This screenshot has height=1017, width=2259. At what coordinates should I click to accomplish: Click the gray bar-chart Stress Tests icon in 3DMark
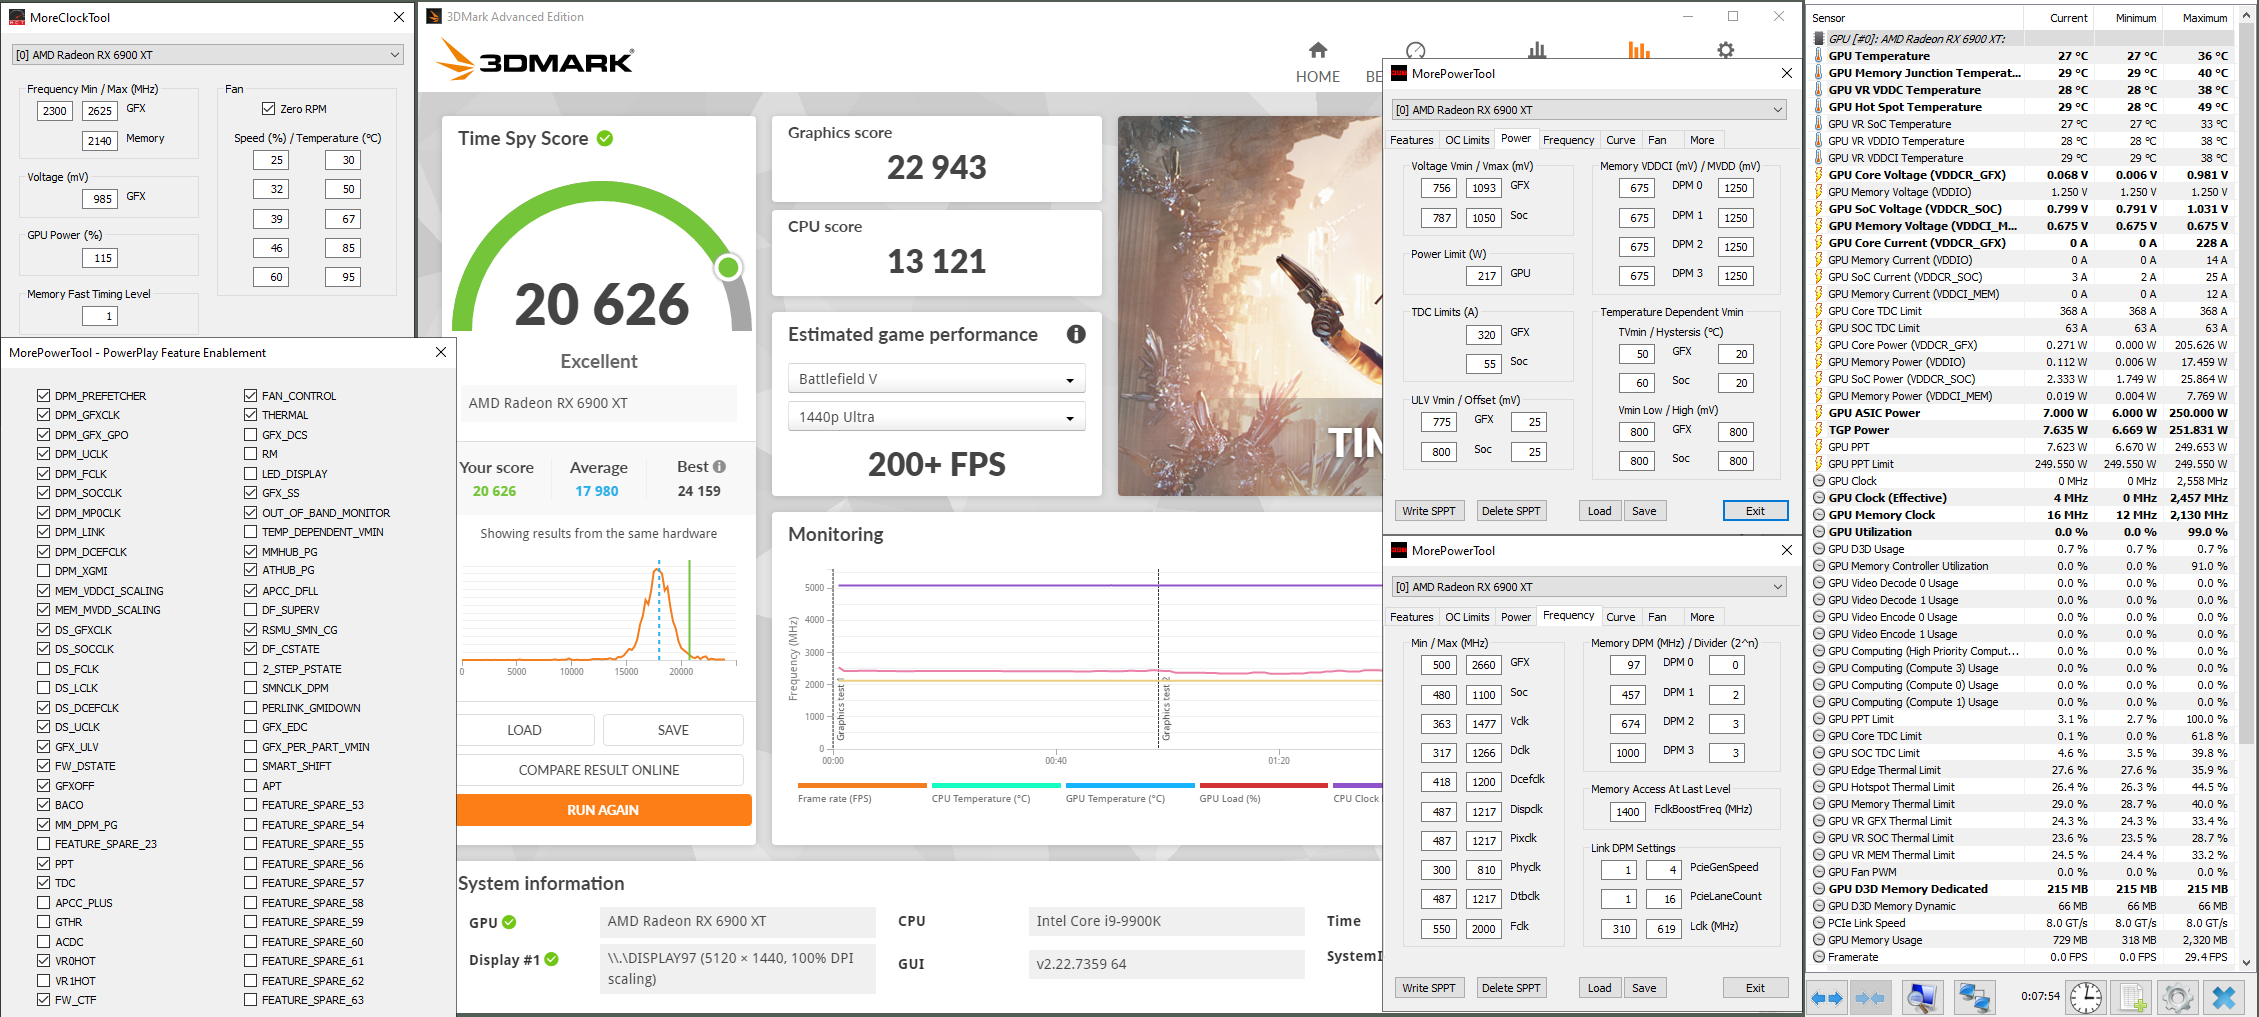pos(1537,50)
